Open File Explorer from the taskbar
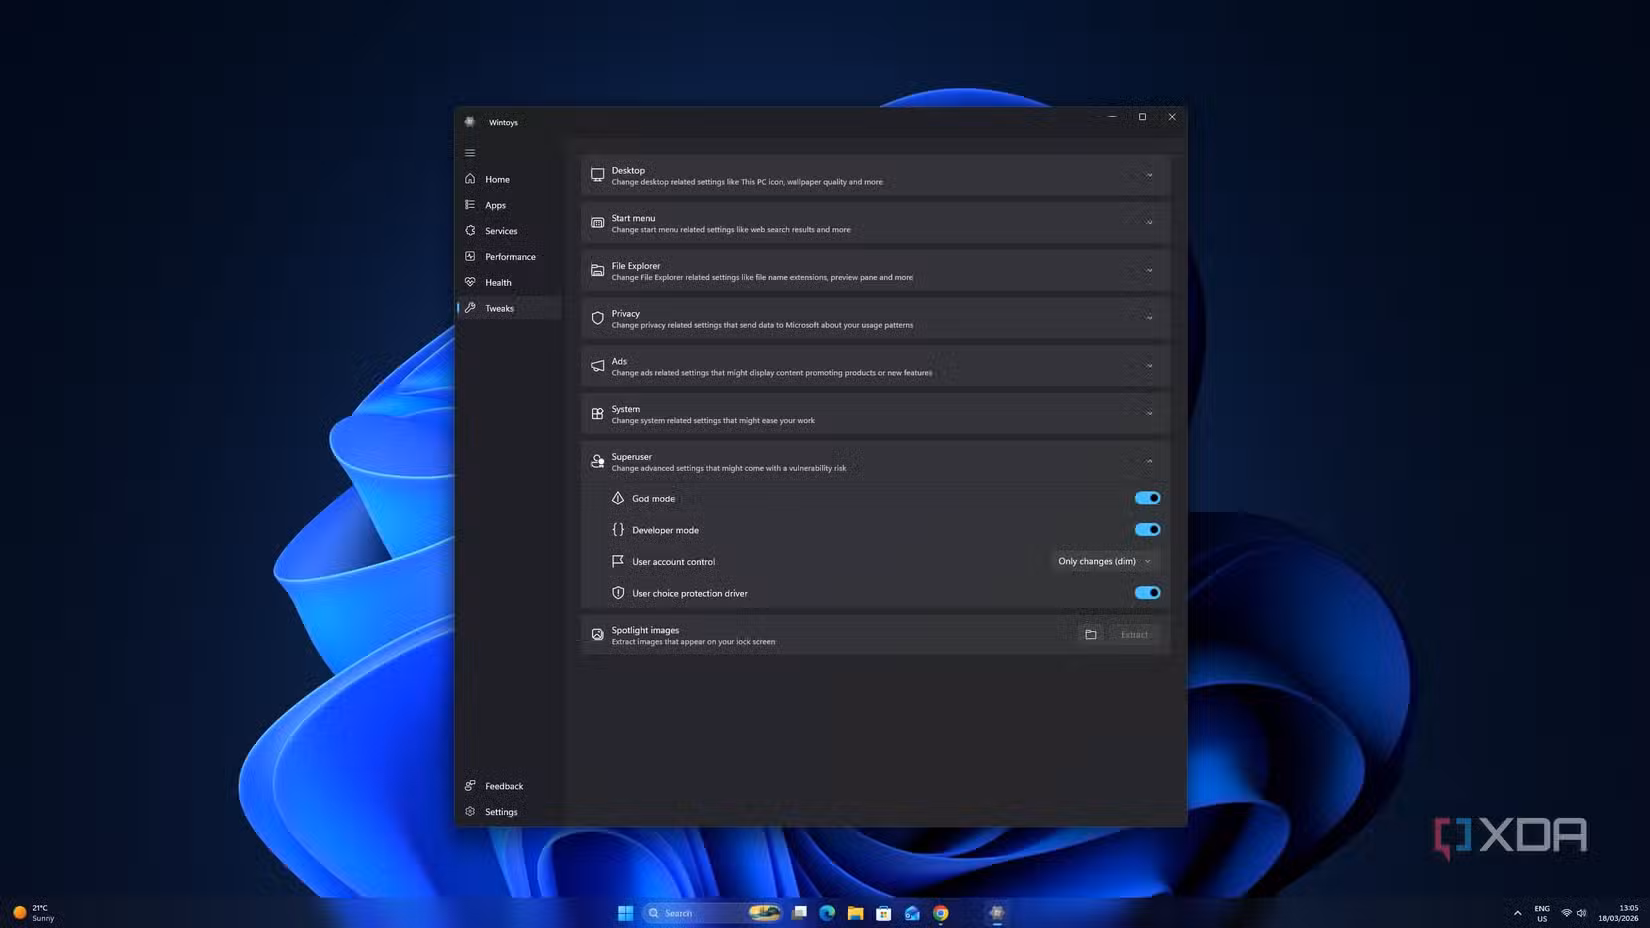 pos(855,913)
